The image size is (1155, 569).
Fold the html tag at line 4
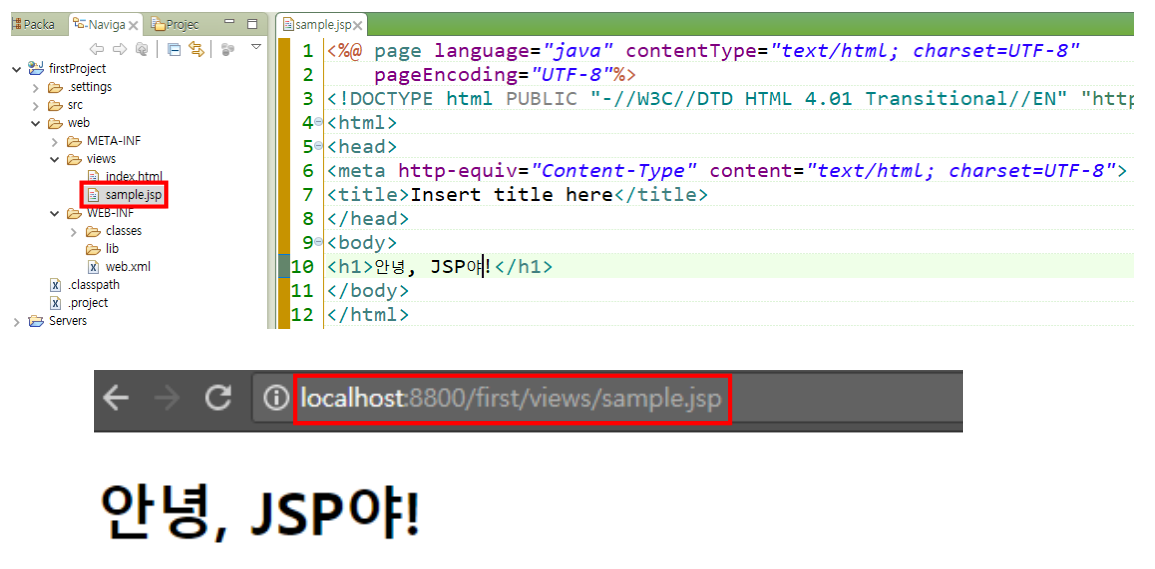click(x=318, y=122)
